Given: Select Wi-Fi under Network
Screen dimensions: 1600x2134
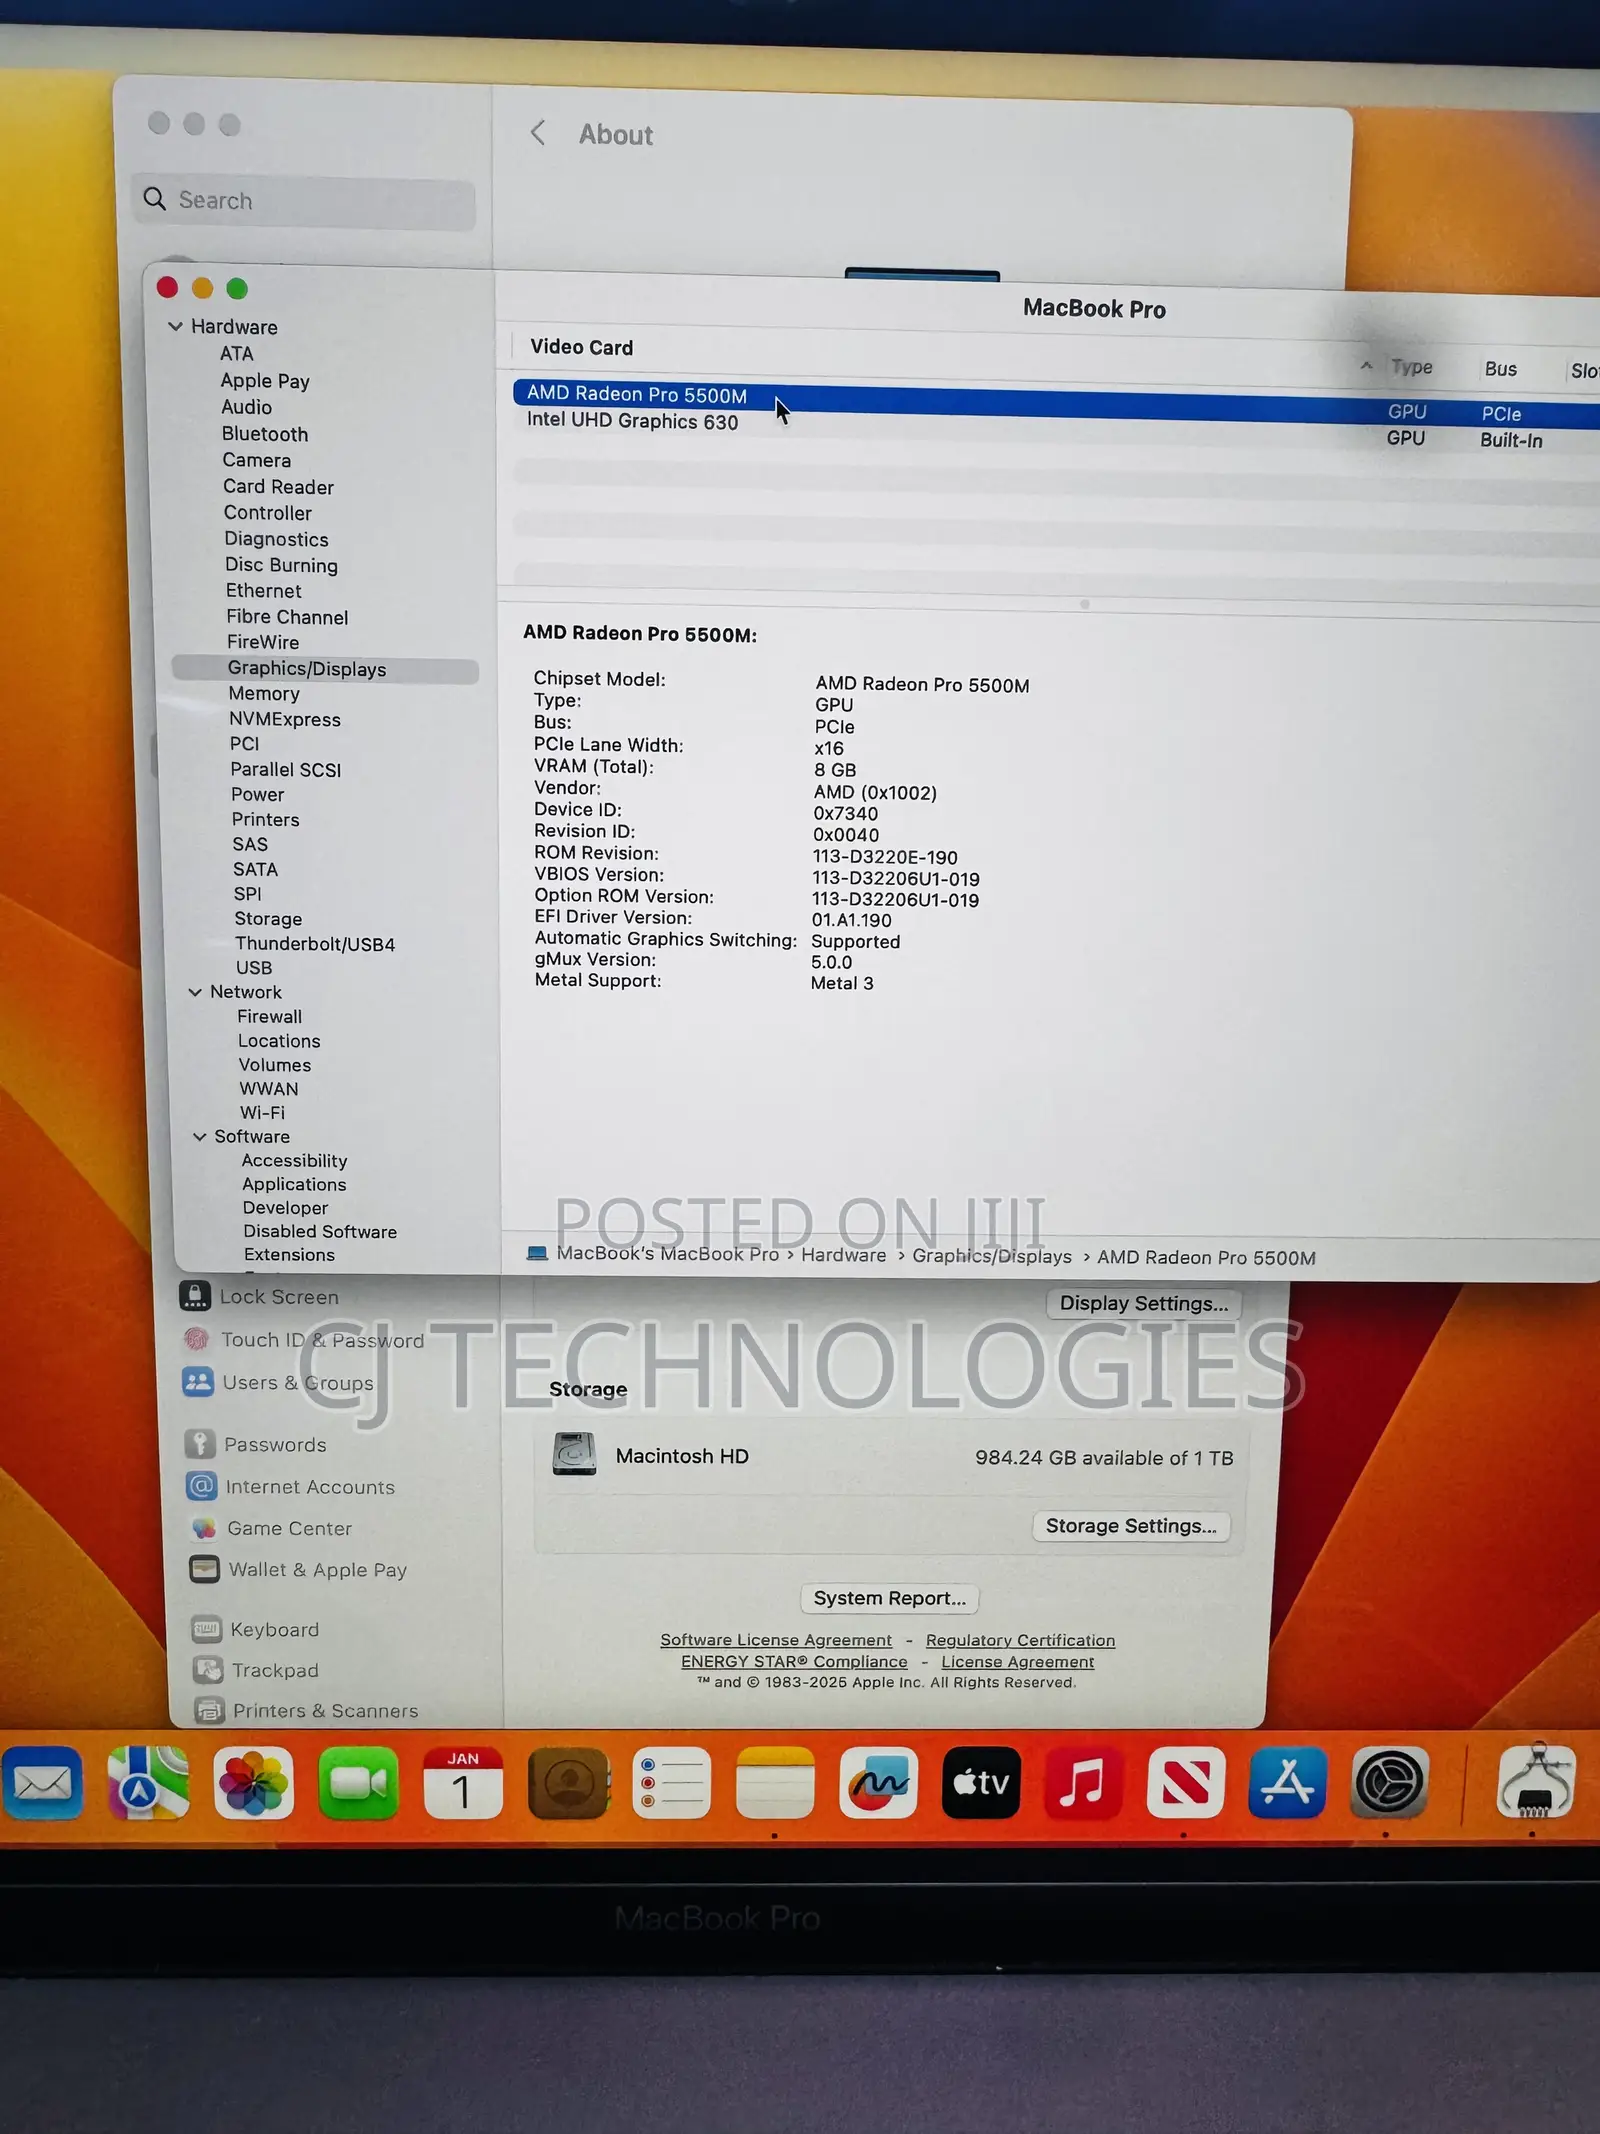Looking at the screenshot, I should (x=262, y=1112).
